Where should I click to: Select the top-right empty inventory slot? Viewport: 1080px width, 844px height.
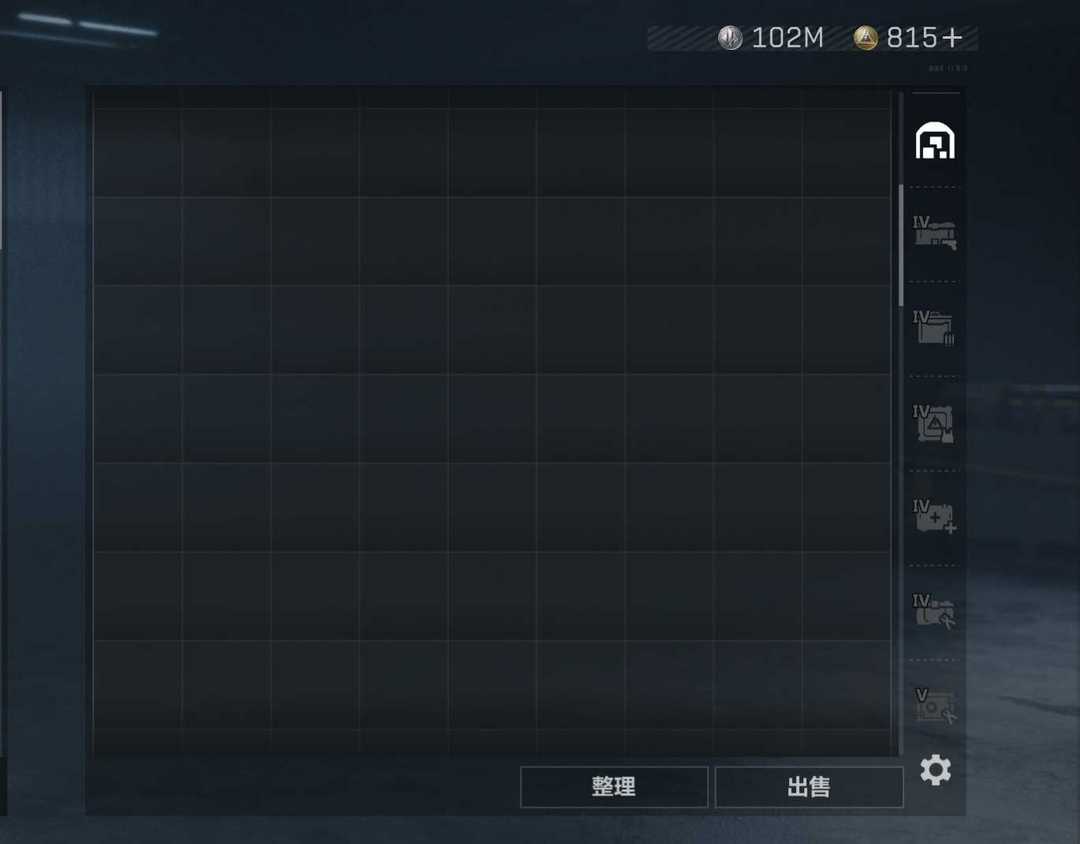pos(847,152)
